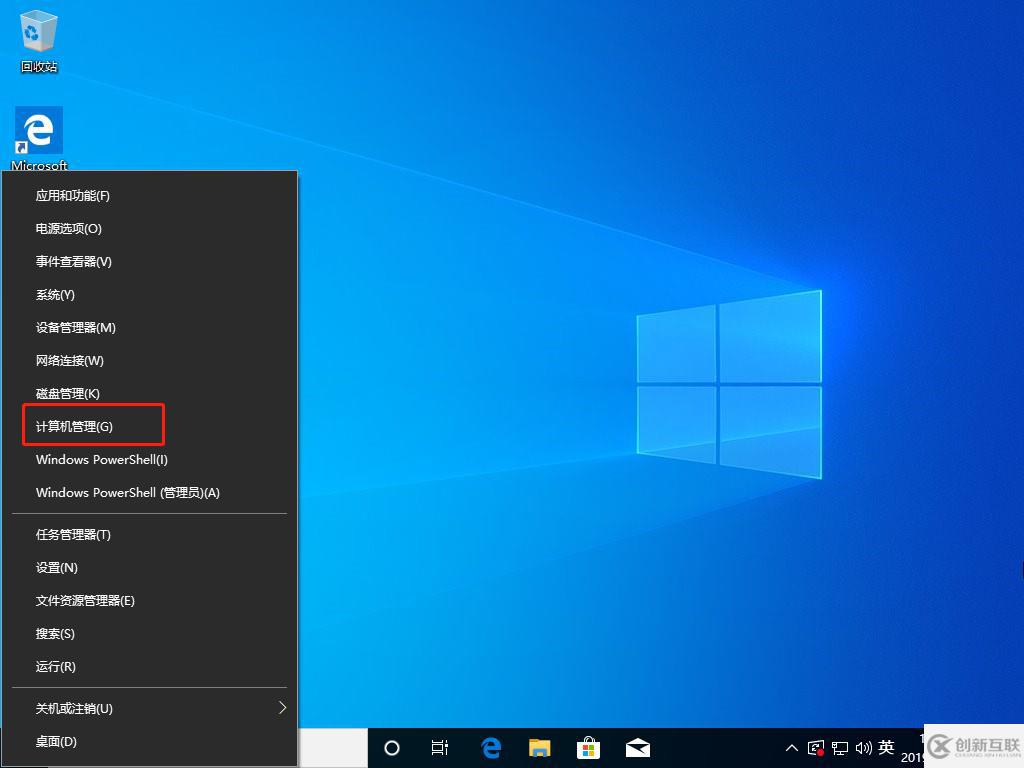Open Microsoft Store from the taskbar
The image size is (1024, 768).
588,748
